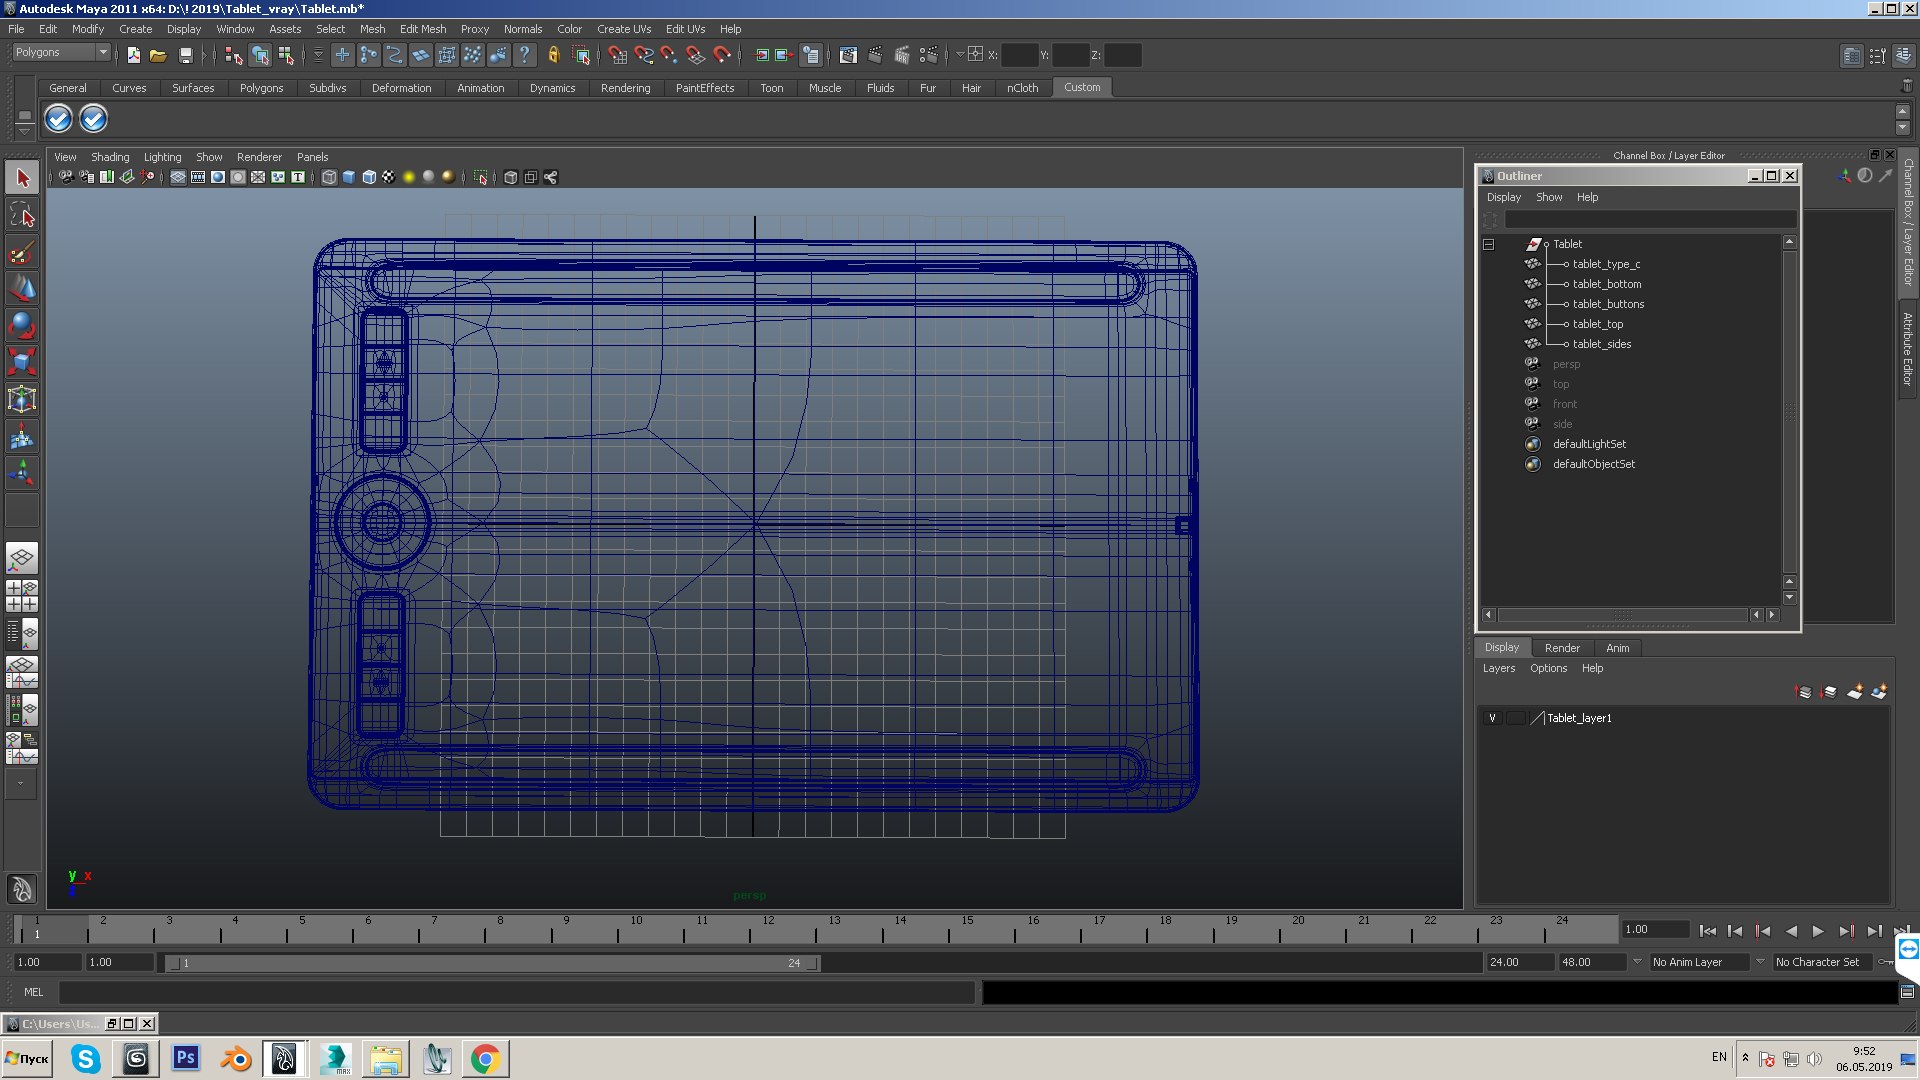
Task: Switch to the Rendering shelf tab
Action: (625, 88)
